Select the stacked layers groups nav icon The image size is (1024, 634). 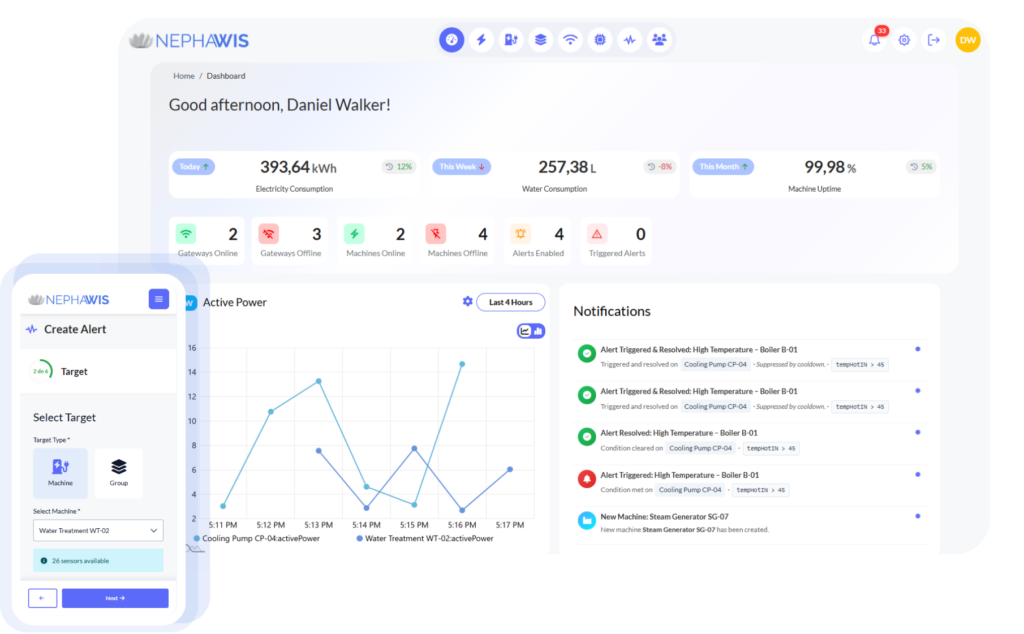click(x=540, y=40)
